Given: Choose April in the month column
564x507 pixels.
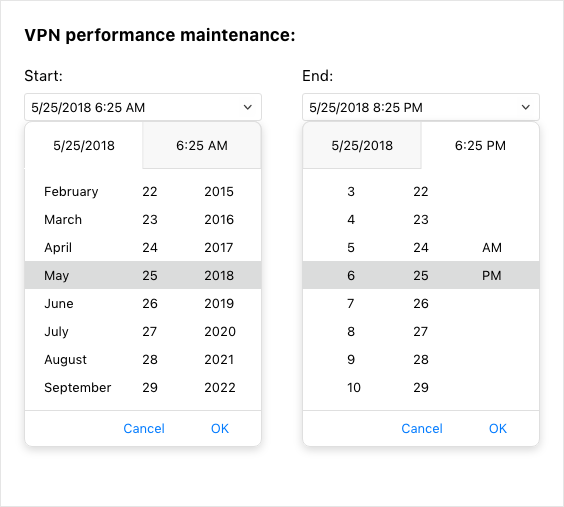Looking at the screenshot, I should coord(58,247).
